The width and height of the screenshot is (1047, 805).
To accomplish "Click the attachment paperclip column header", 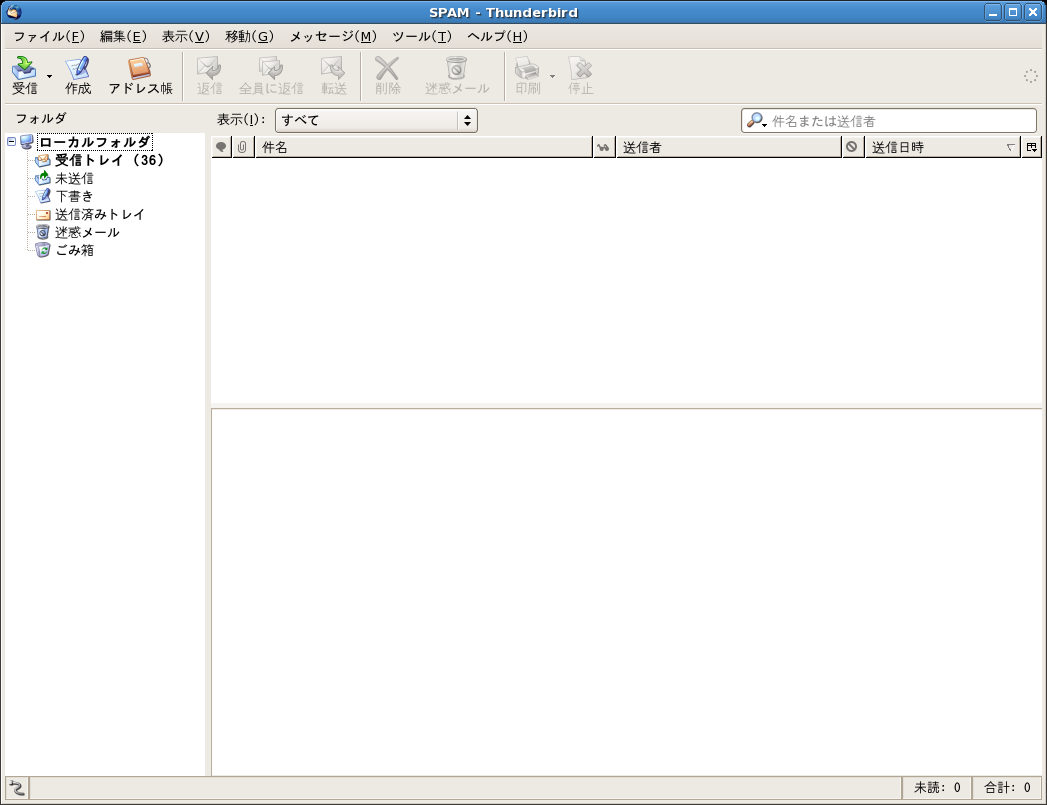I will click(x=242, y=148).
